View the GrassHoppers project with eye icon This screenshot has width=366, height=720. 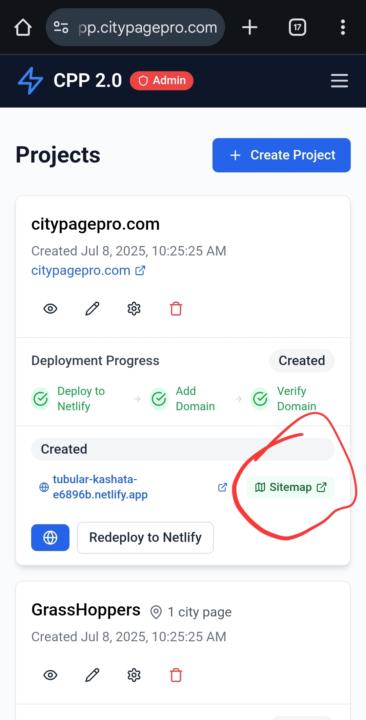click(x=50, y=675)
